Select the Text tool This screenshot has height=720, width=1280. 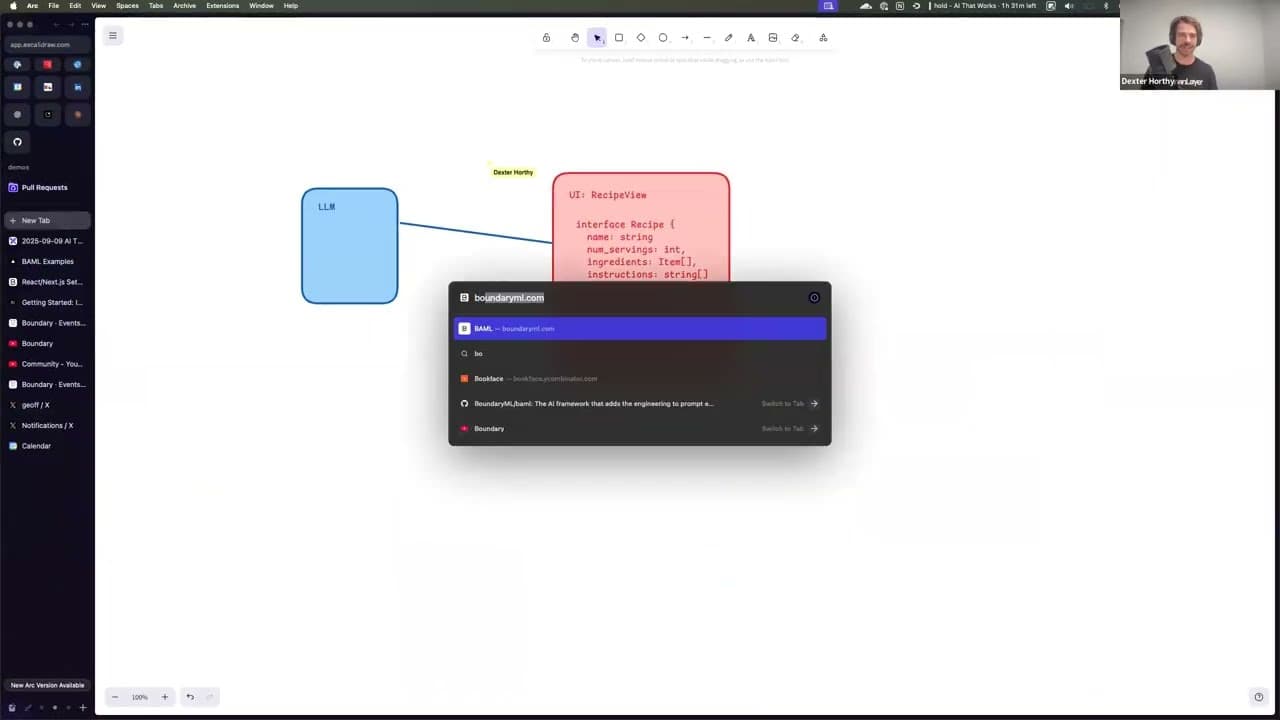tap(751, 38)
